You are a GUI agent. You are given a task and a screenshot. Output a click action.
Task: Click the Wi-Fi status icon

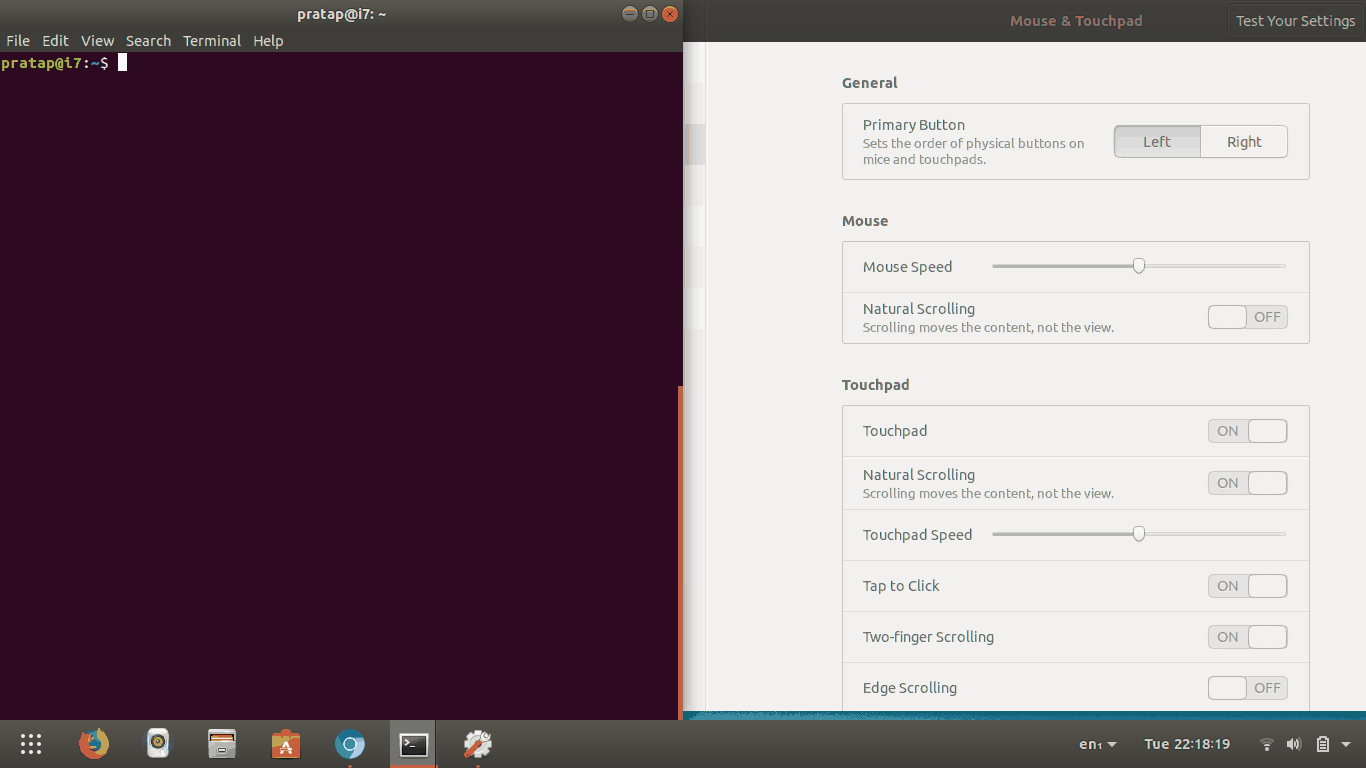click(x=1266, y=744)
